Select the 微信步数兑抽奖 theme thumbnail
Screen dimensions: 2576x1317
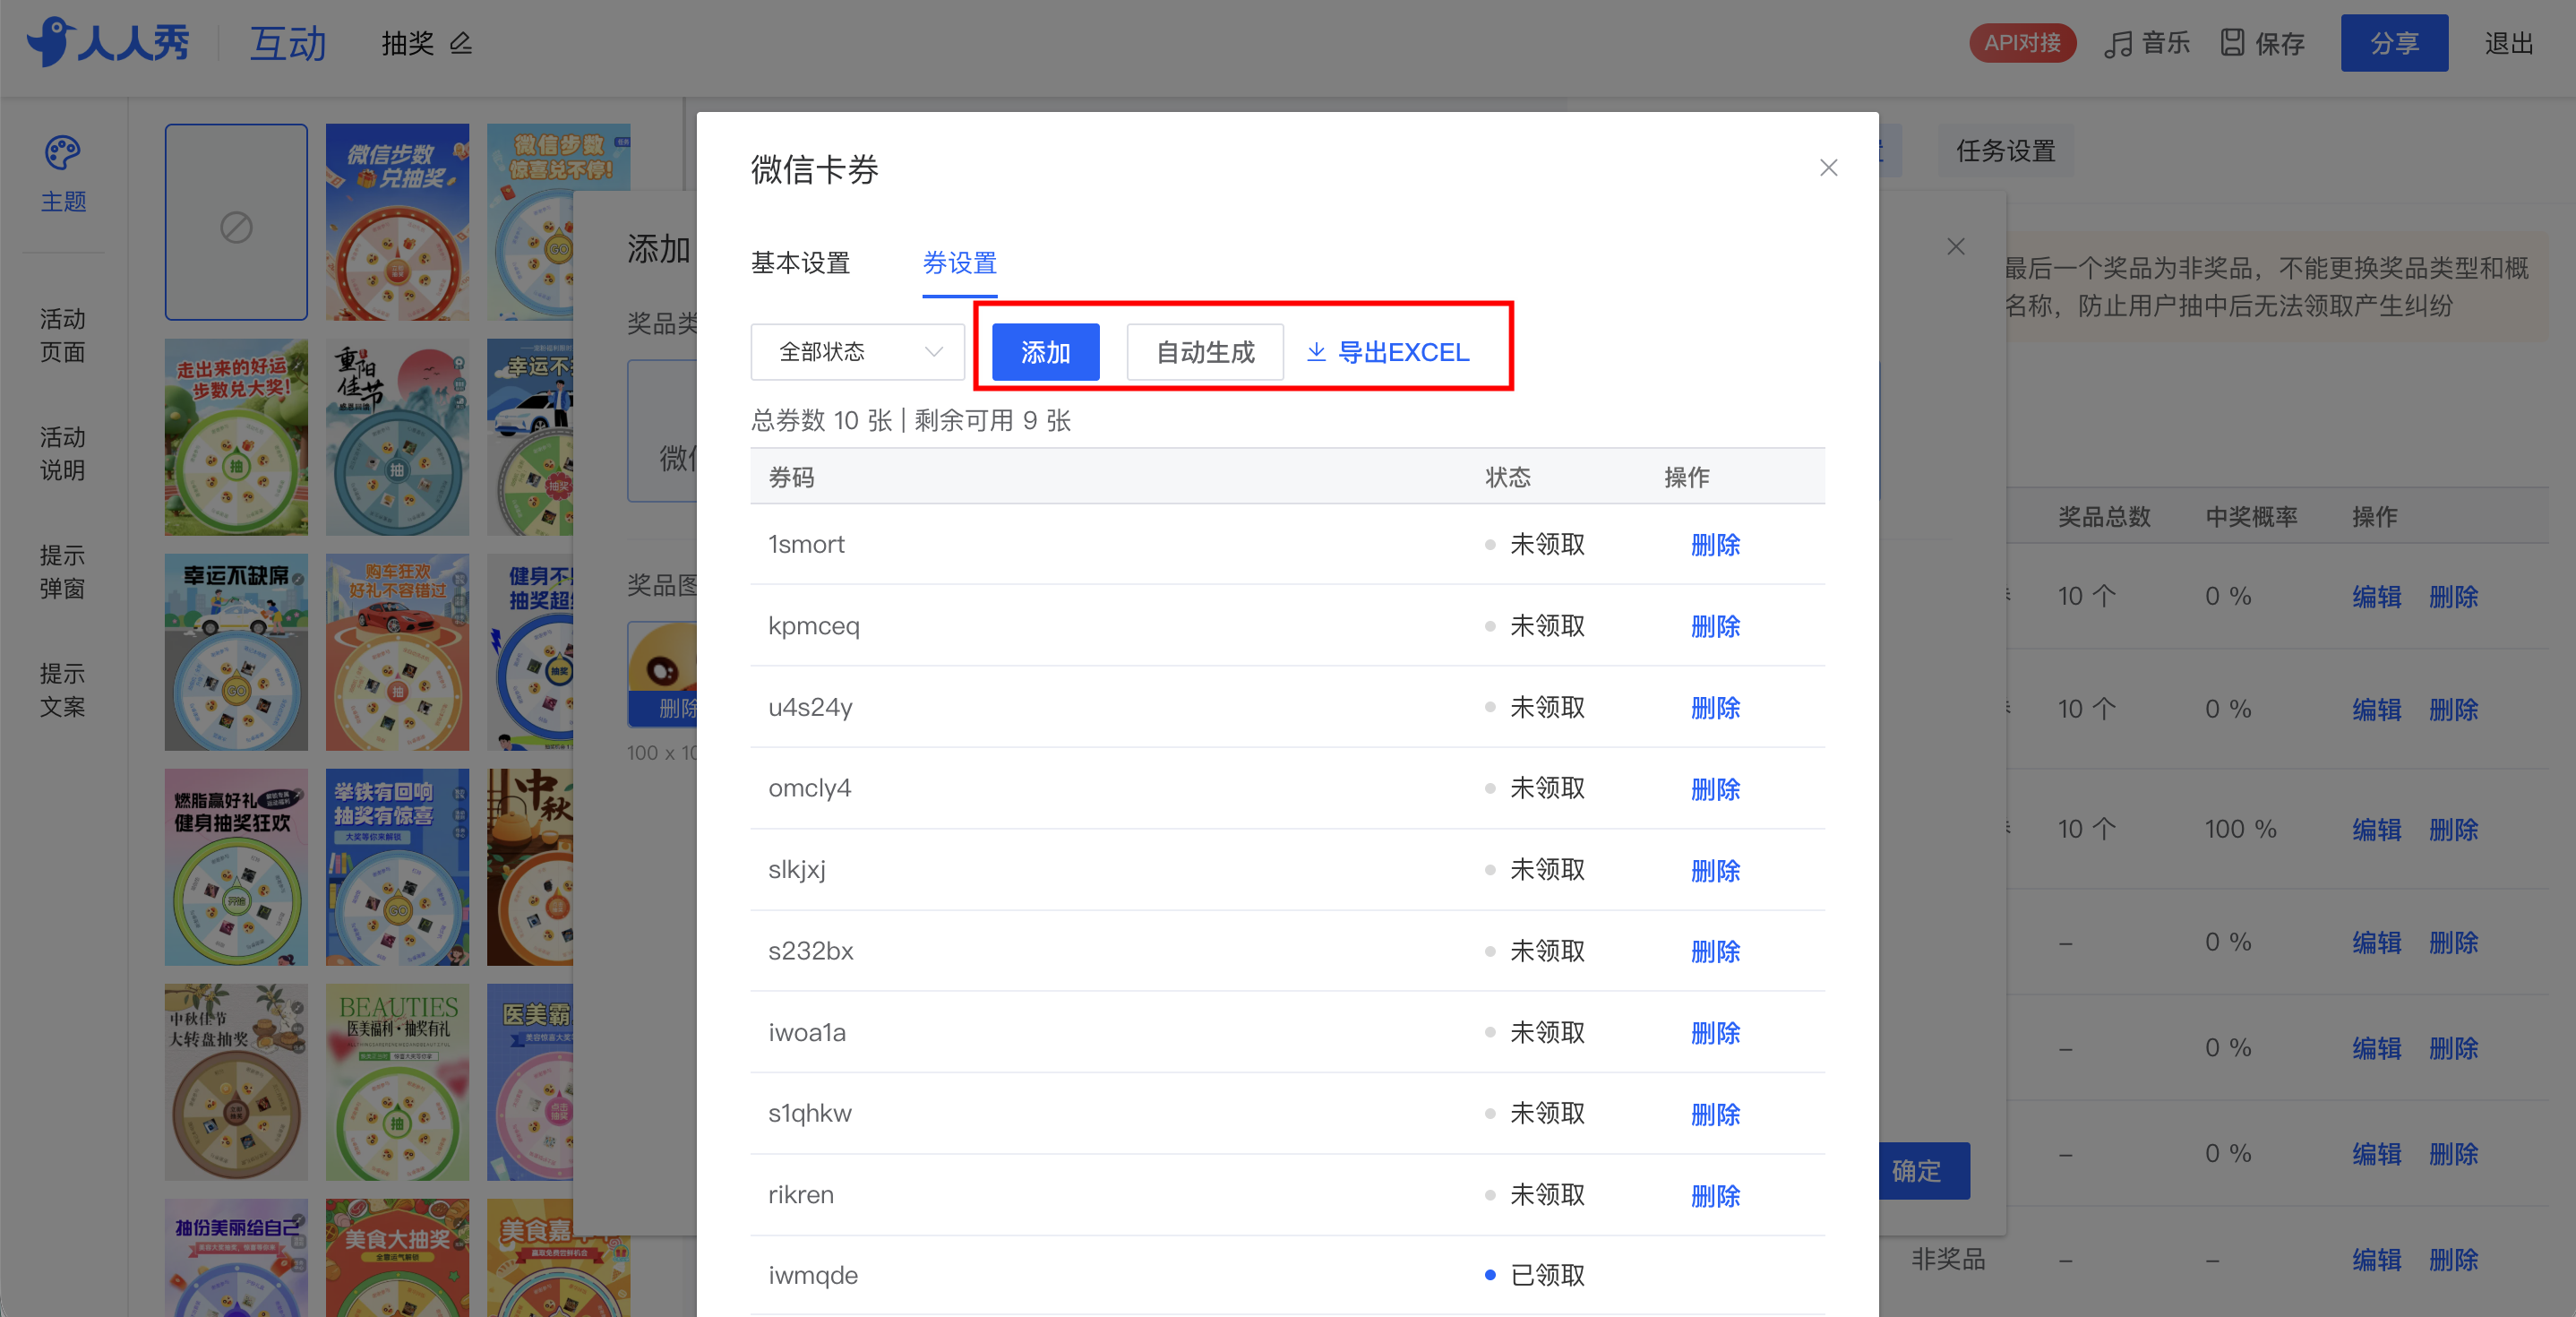point(397,222)
